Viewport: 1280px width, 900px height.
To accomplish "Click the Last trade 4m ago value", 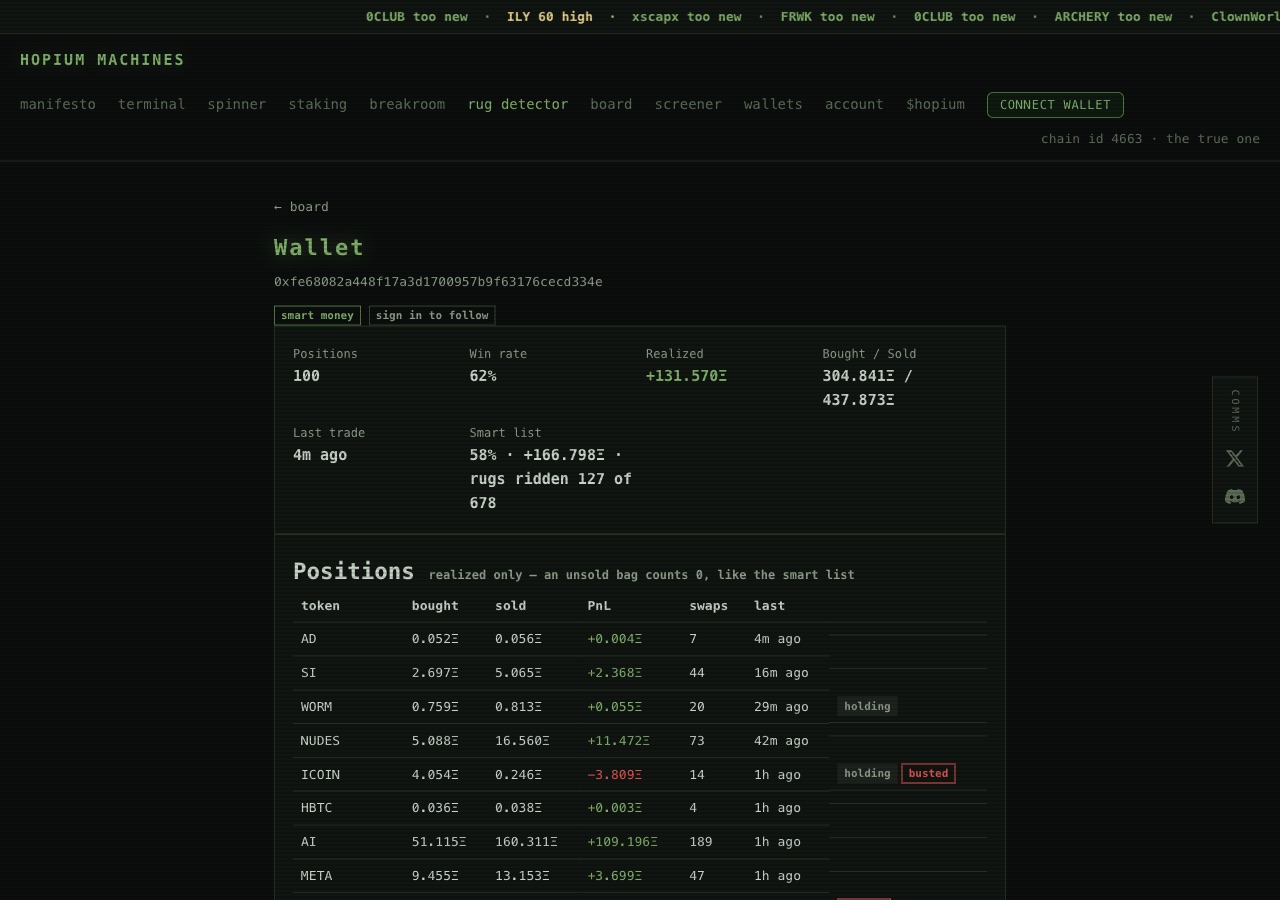I will 320,455.
